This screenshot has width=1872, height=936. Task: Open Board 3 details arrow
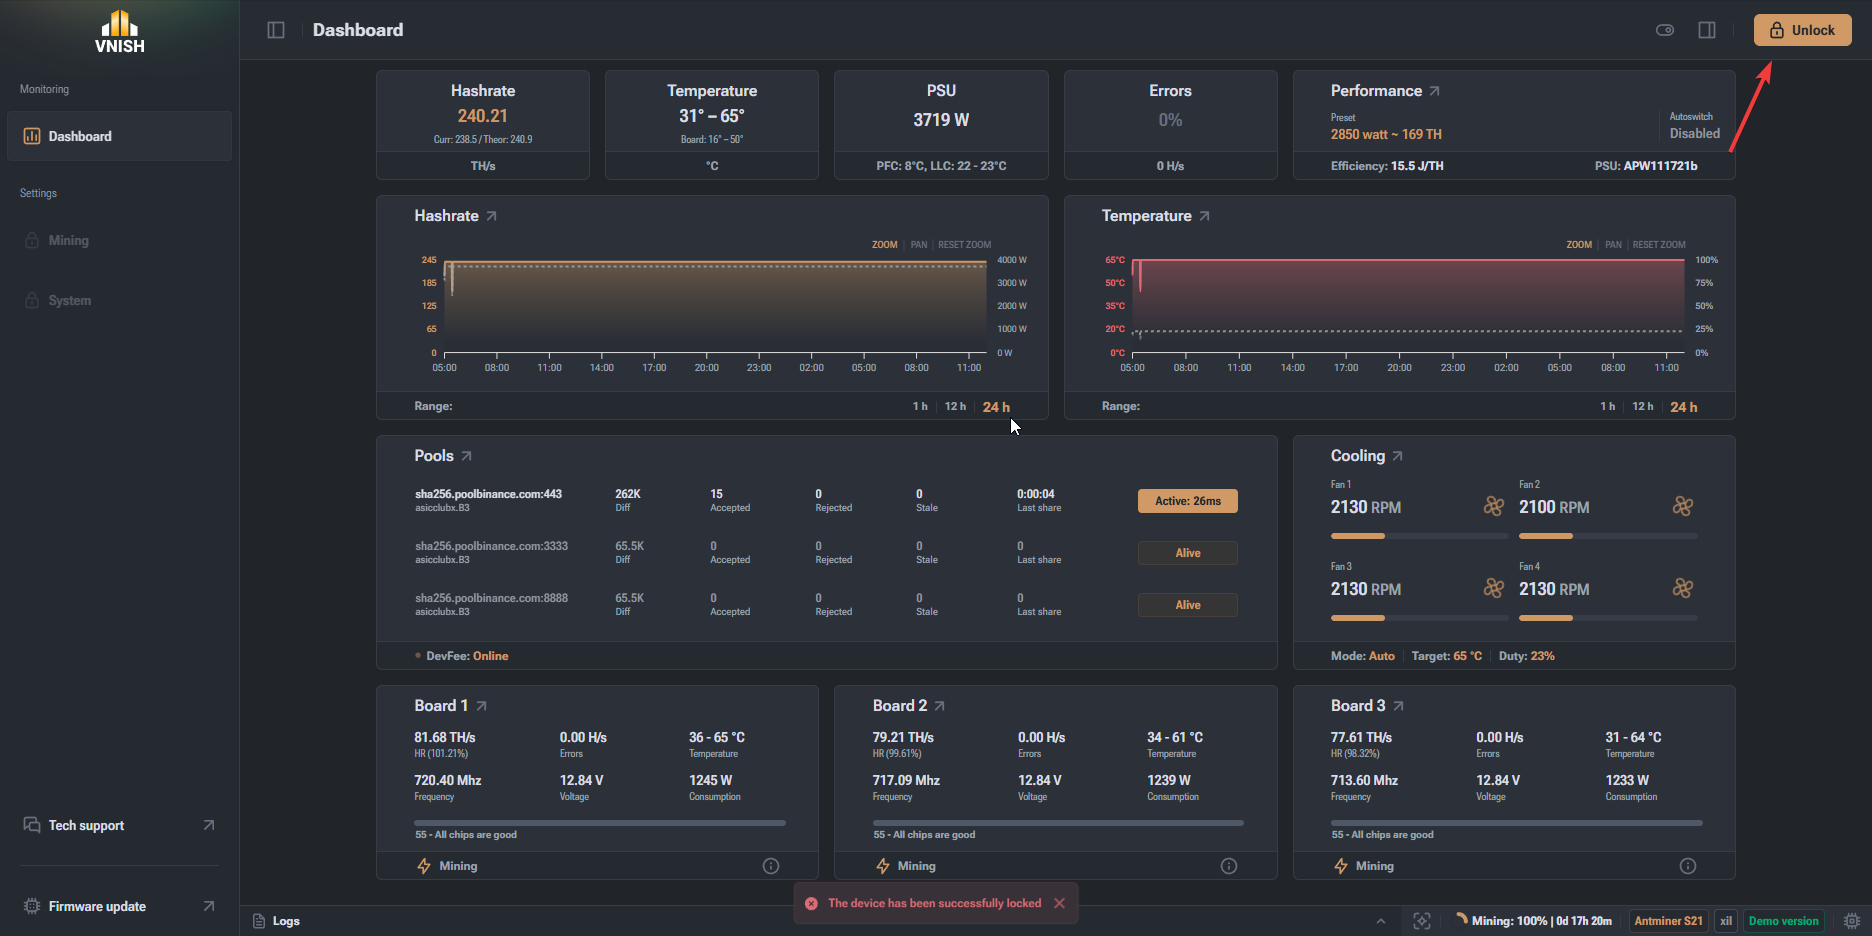tap(1398, 706)
